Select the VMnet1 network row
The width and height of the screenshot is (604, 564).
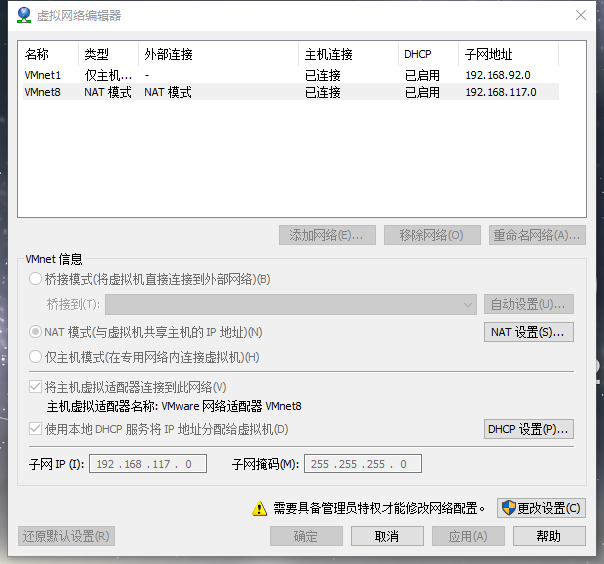pyautogui.click(x=291, y=75)
